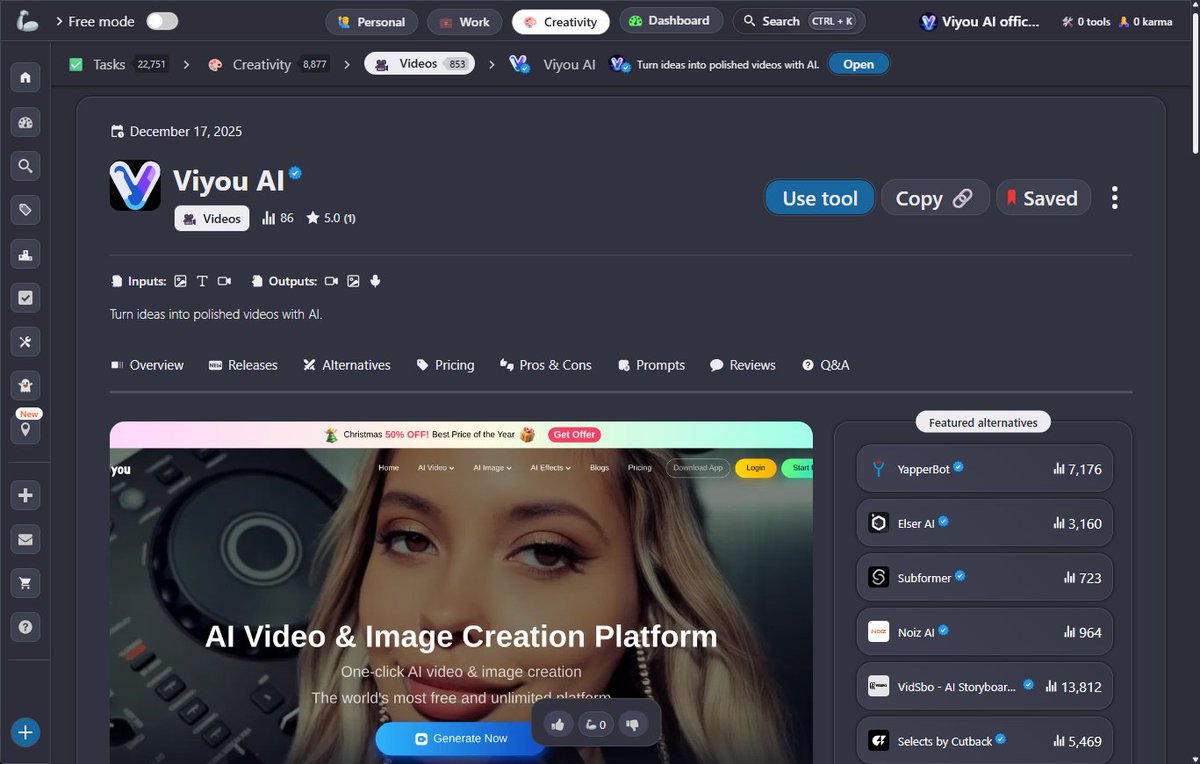The height and width of the screenshot is (764, 1200).
Task: Open the YapperBot alternative
Action: tap(985, 468)
